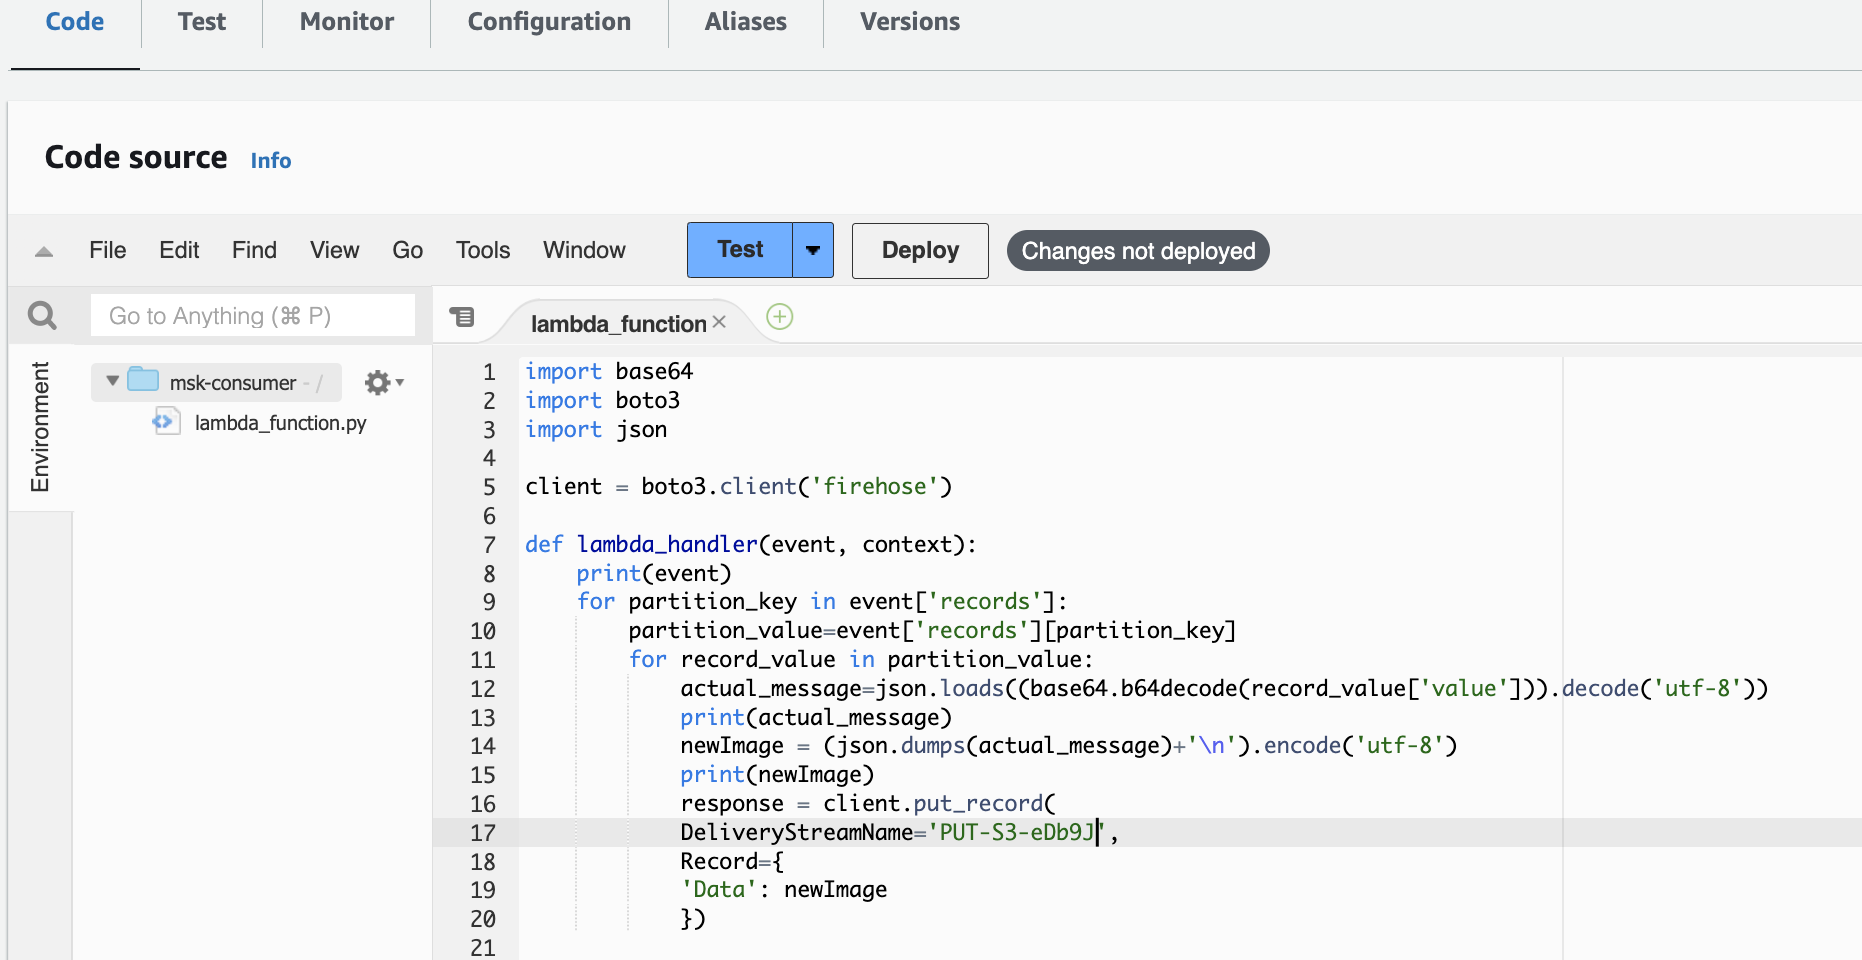Open the Tools menu

[482, 250]
